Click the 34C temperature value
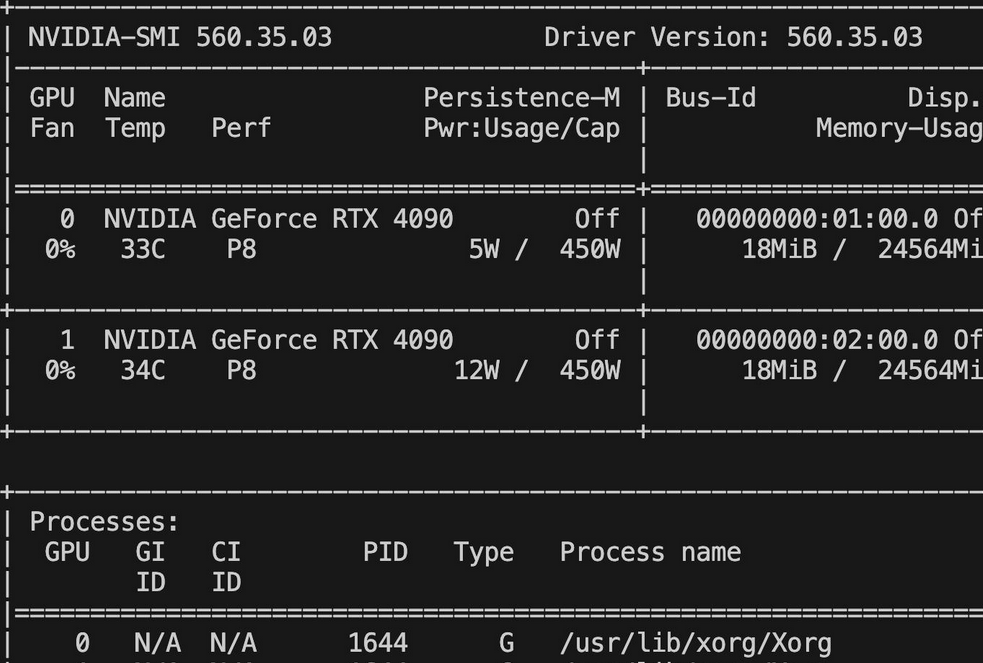Screen dimensions: 983x663 pyautogui.click(x=142, y=370)
